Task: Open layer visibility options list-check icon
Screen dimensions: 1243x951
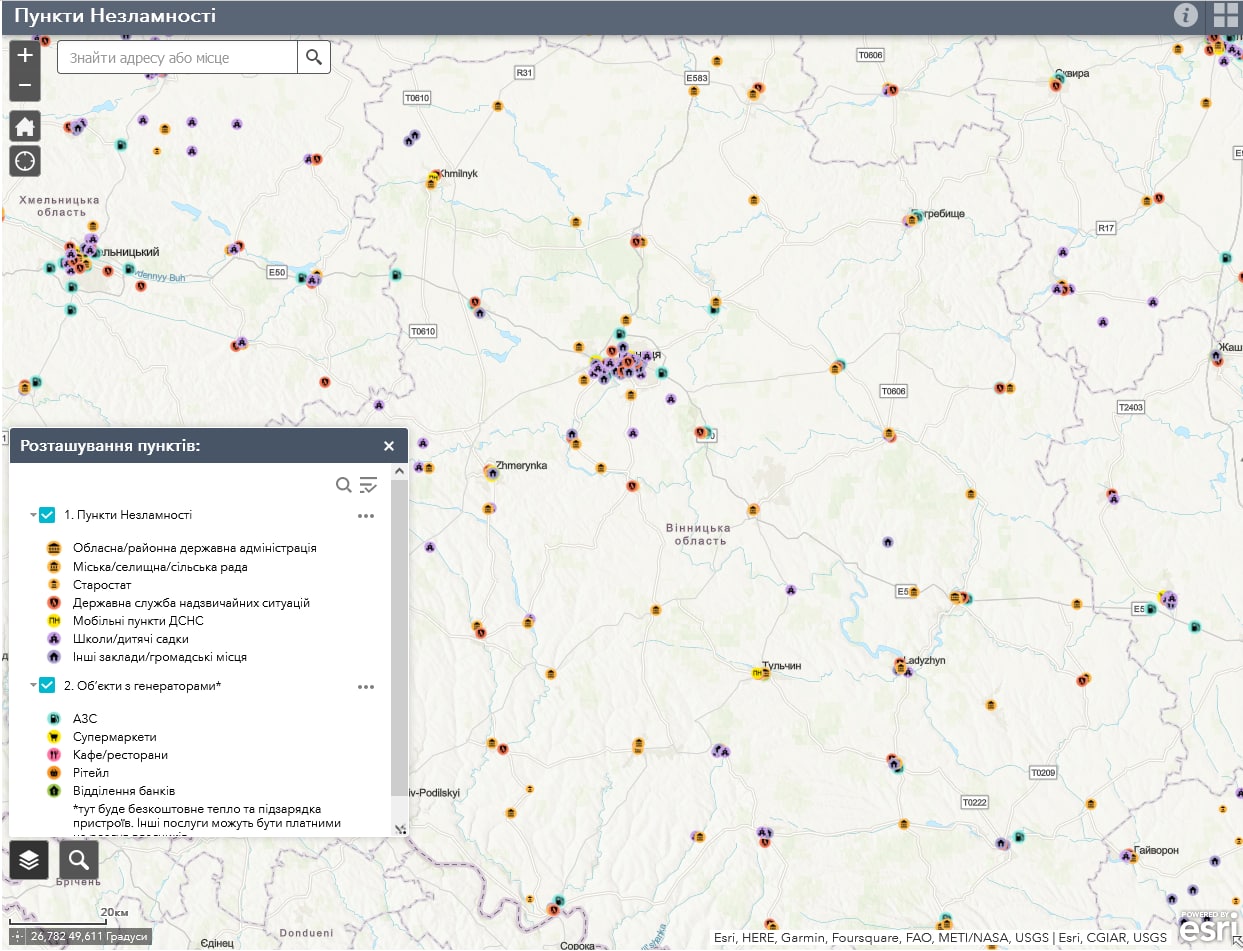Action: [369, 485]
